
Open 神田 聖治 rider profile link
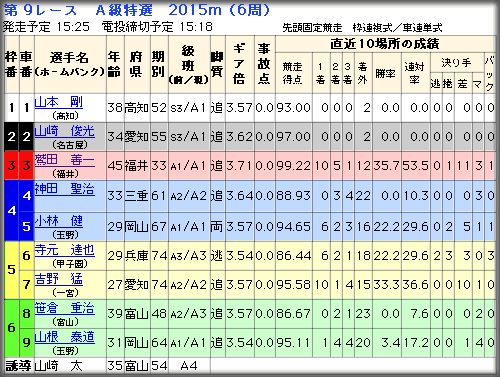pyautogui.click(x=65, y=189)
